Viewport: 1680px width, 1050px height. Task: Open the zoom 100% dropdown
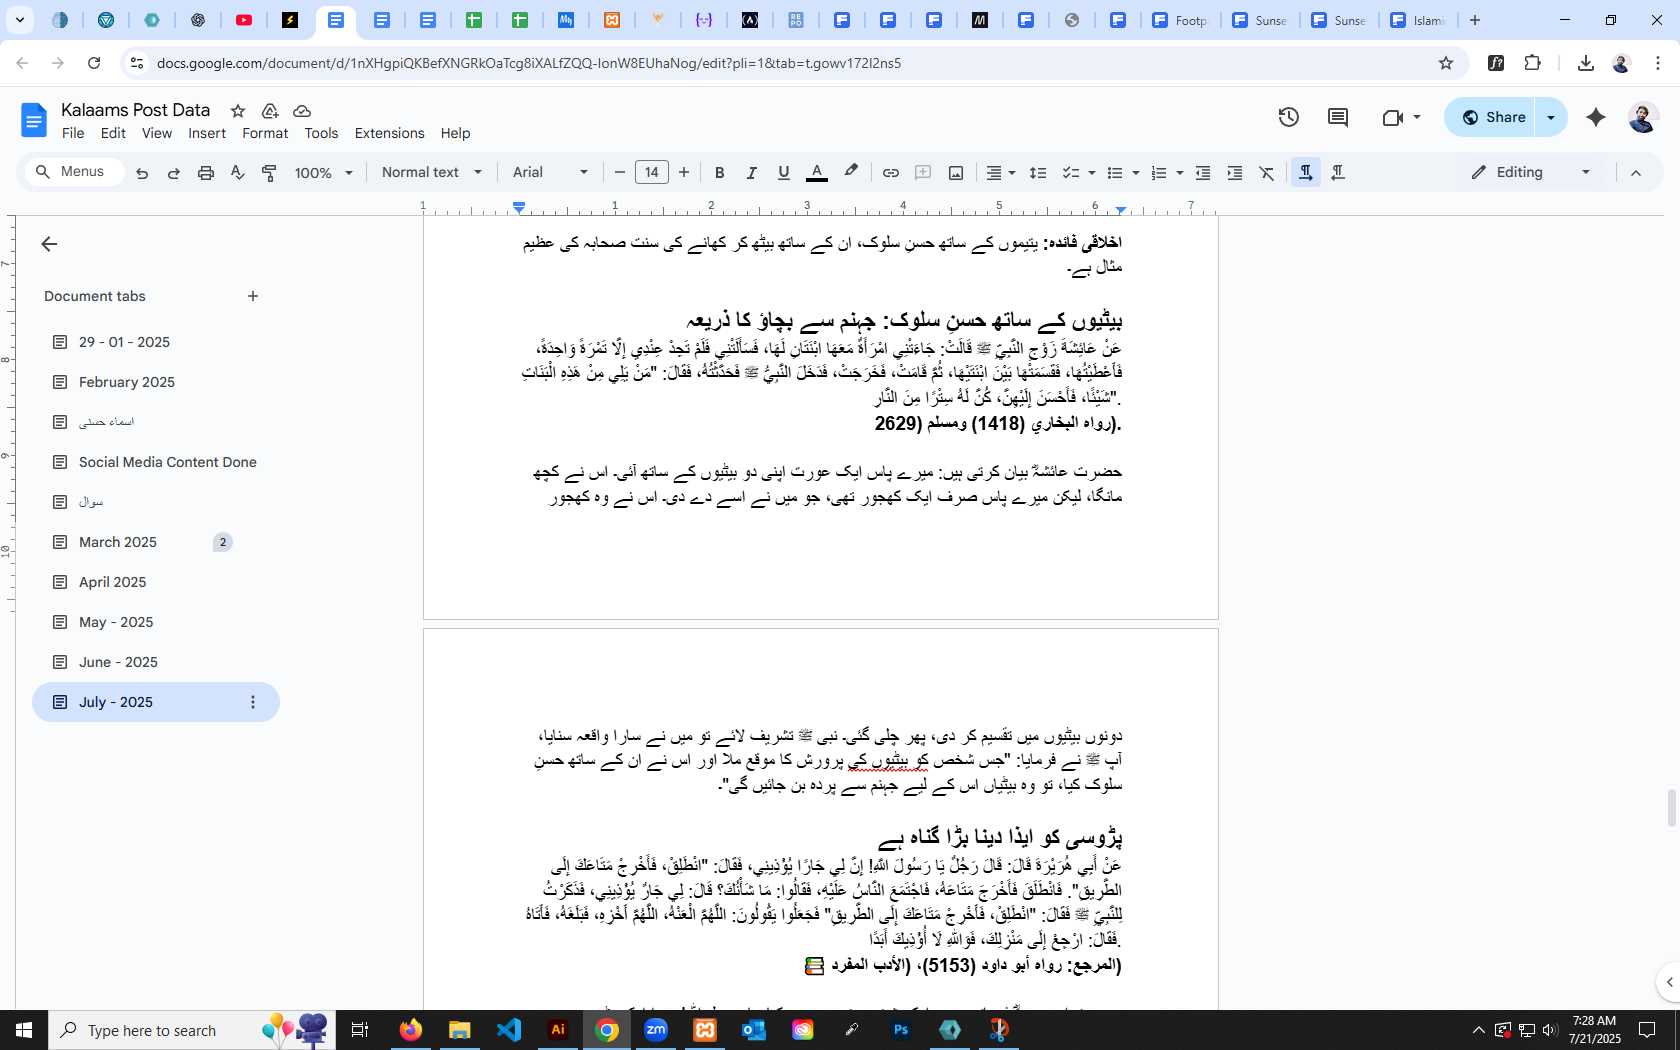pos(324,173)
